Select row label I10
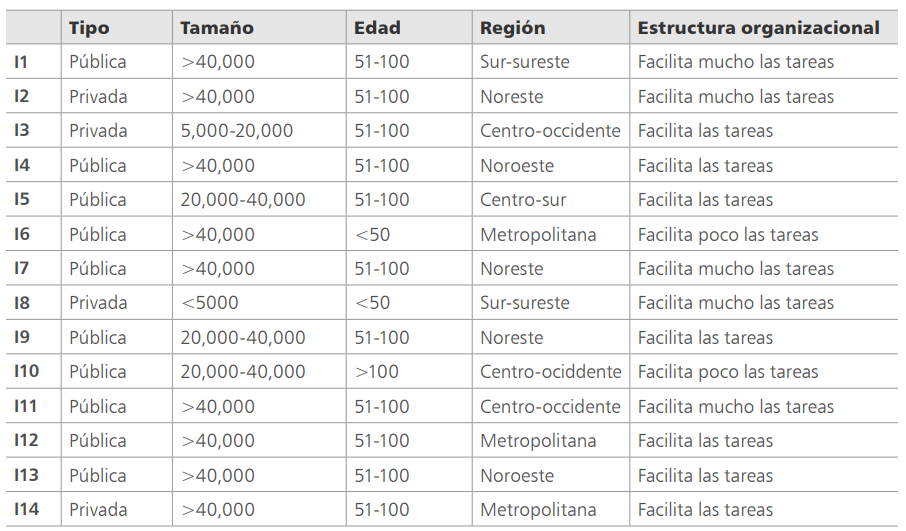Screen dimensions: 906x531 coord(27,372)
